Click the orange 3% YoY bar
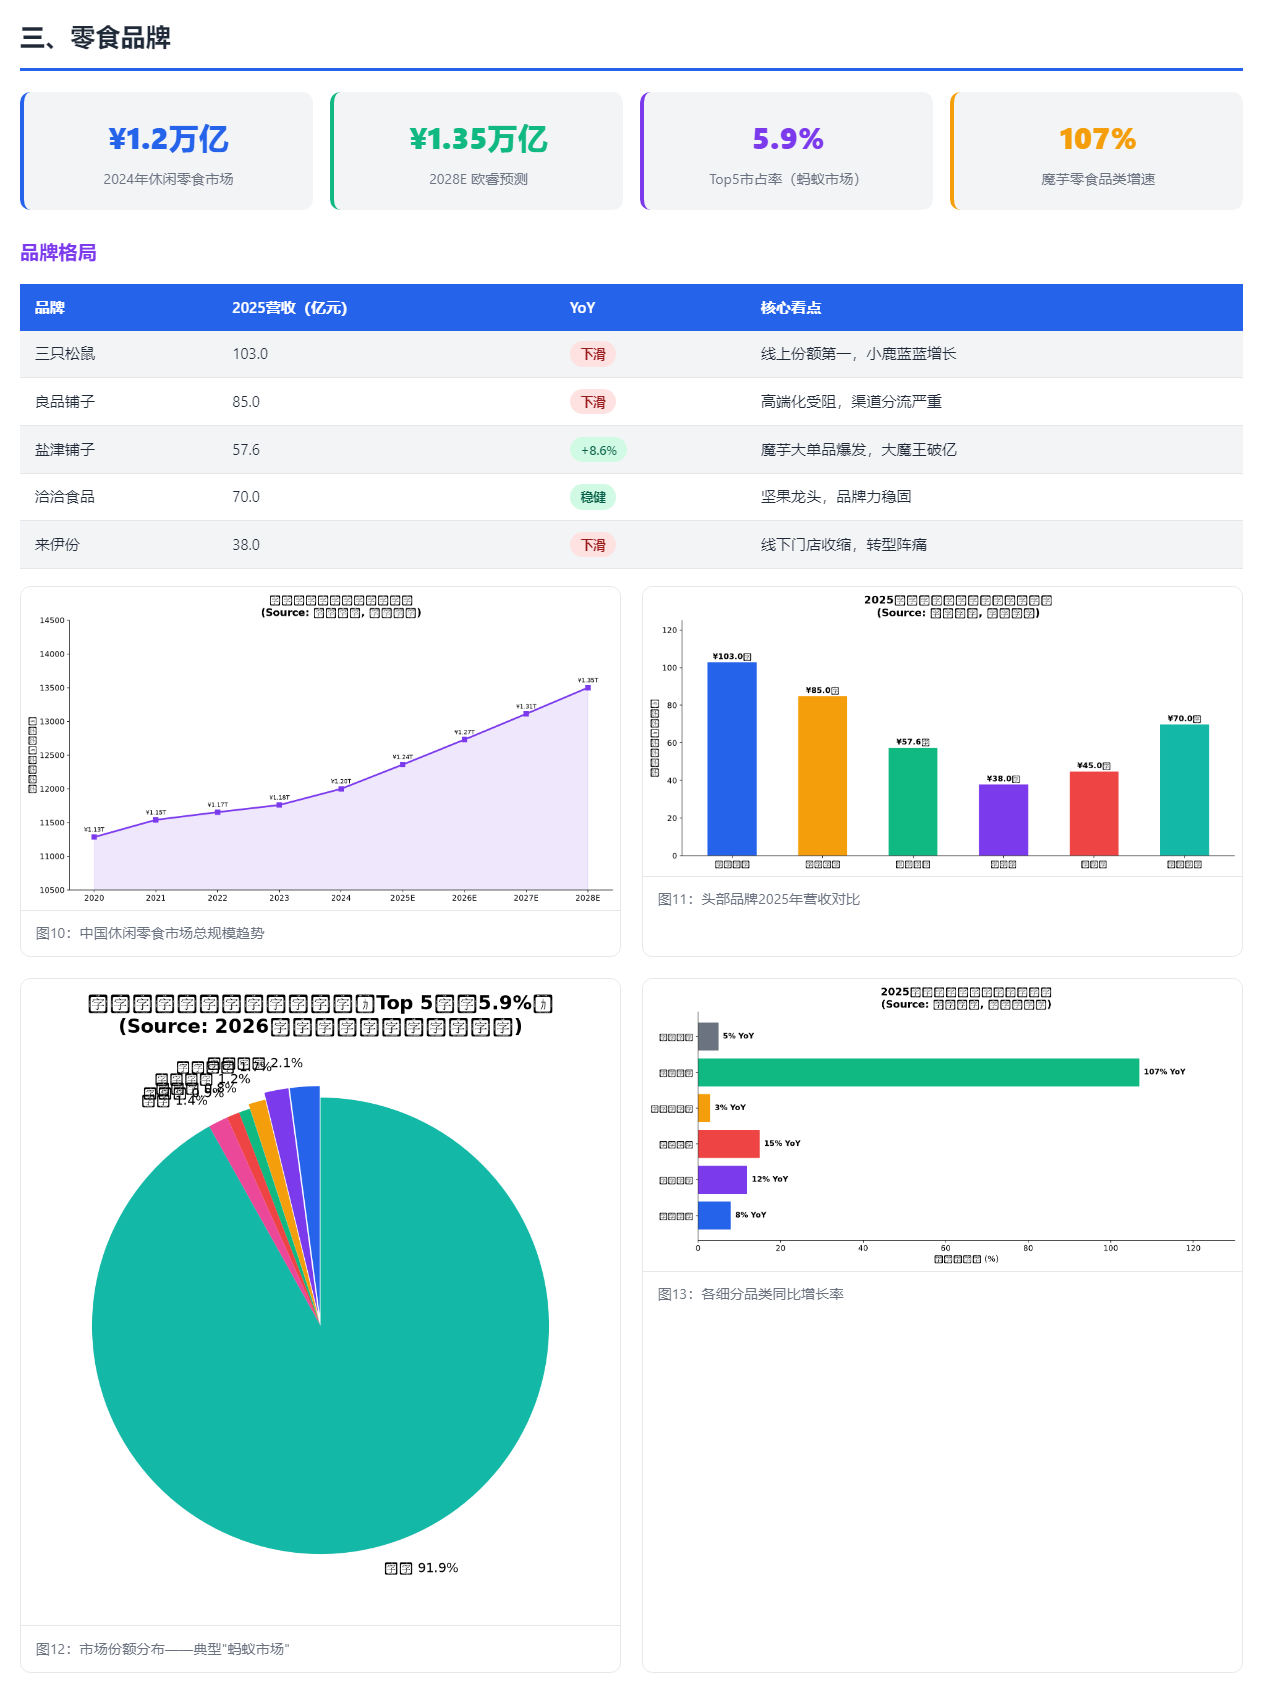Image resolution: width=1272 pixels, height=1689 pixels. pyautogui.click(x=704, y=1108)
